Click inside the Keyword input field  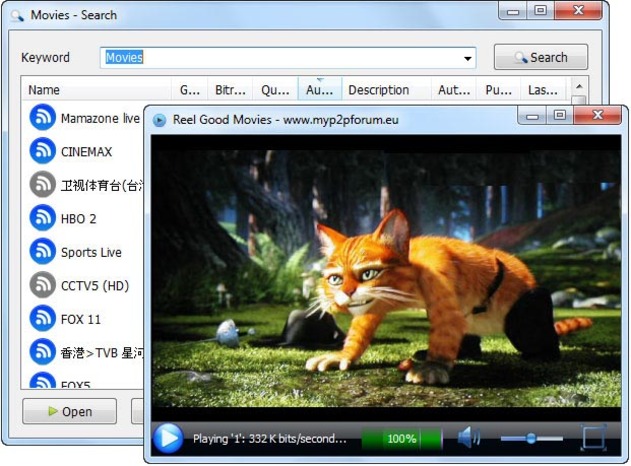[288, 58]
